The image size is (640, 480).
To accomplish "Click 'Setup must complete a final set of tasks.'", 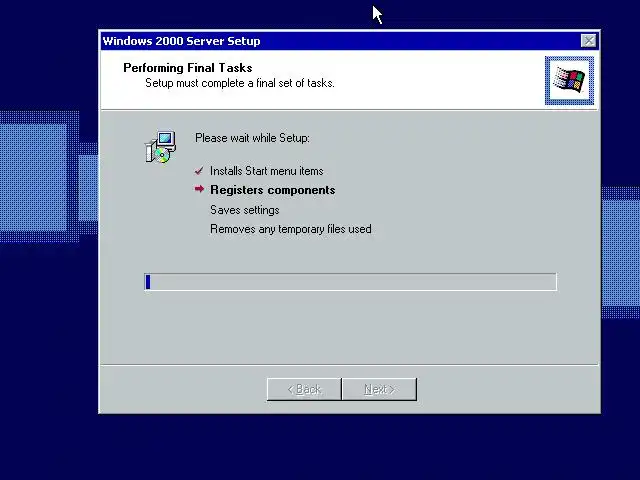I will [240, 83].
